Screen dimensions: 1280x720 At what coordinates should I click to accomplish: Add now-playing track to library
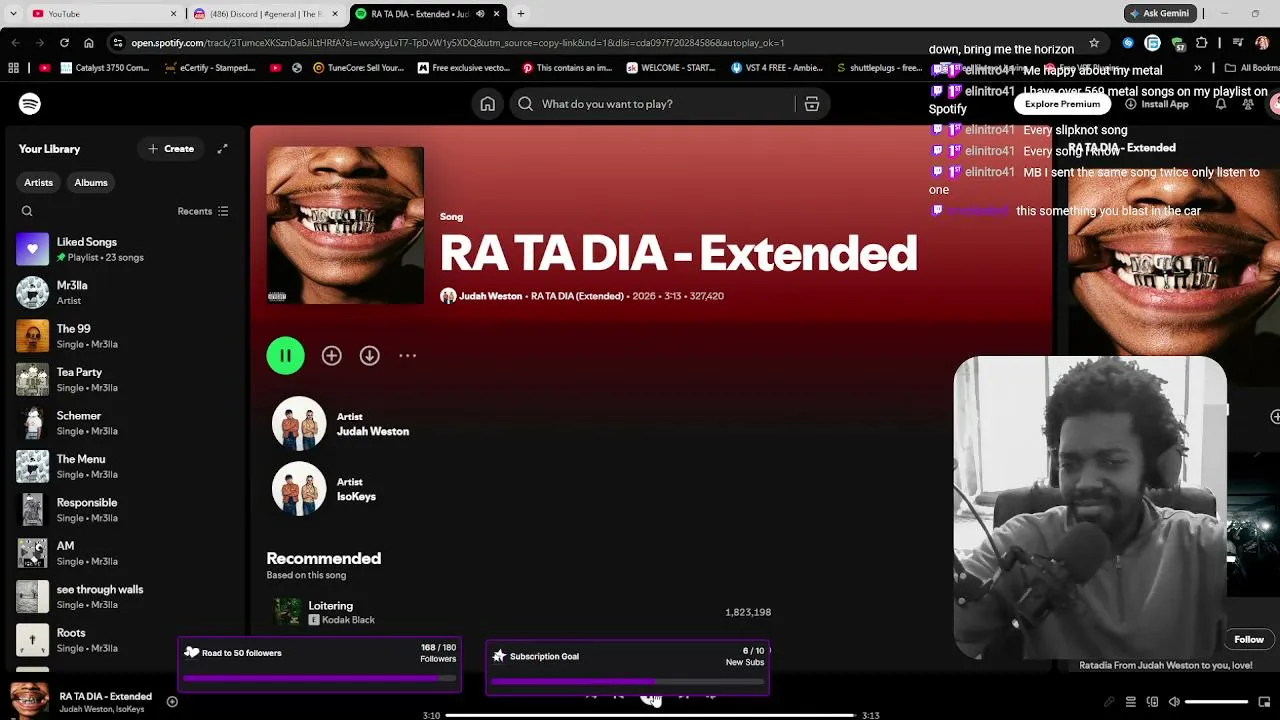[172, 701]
